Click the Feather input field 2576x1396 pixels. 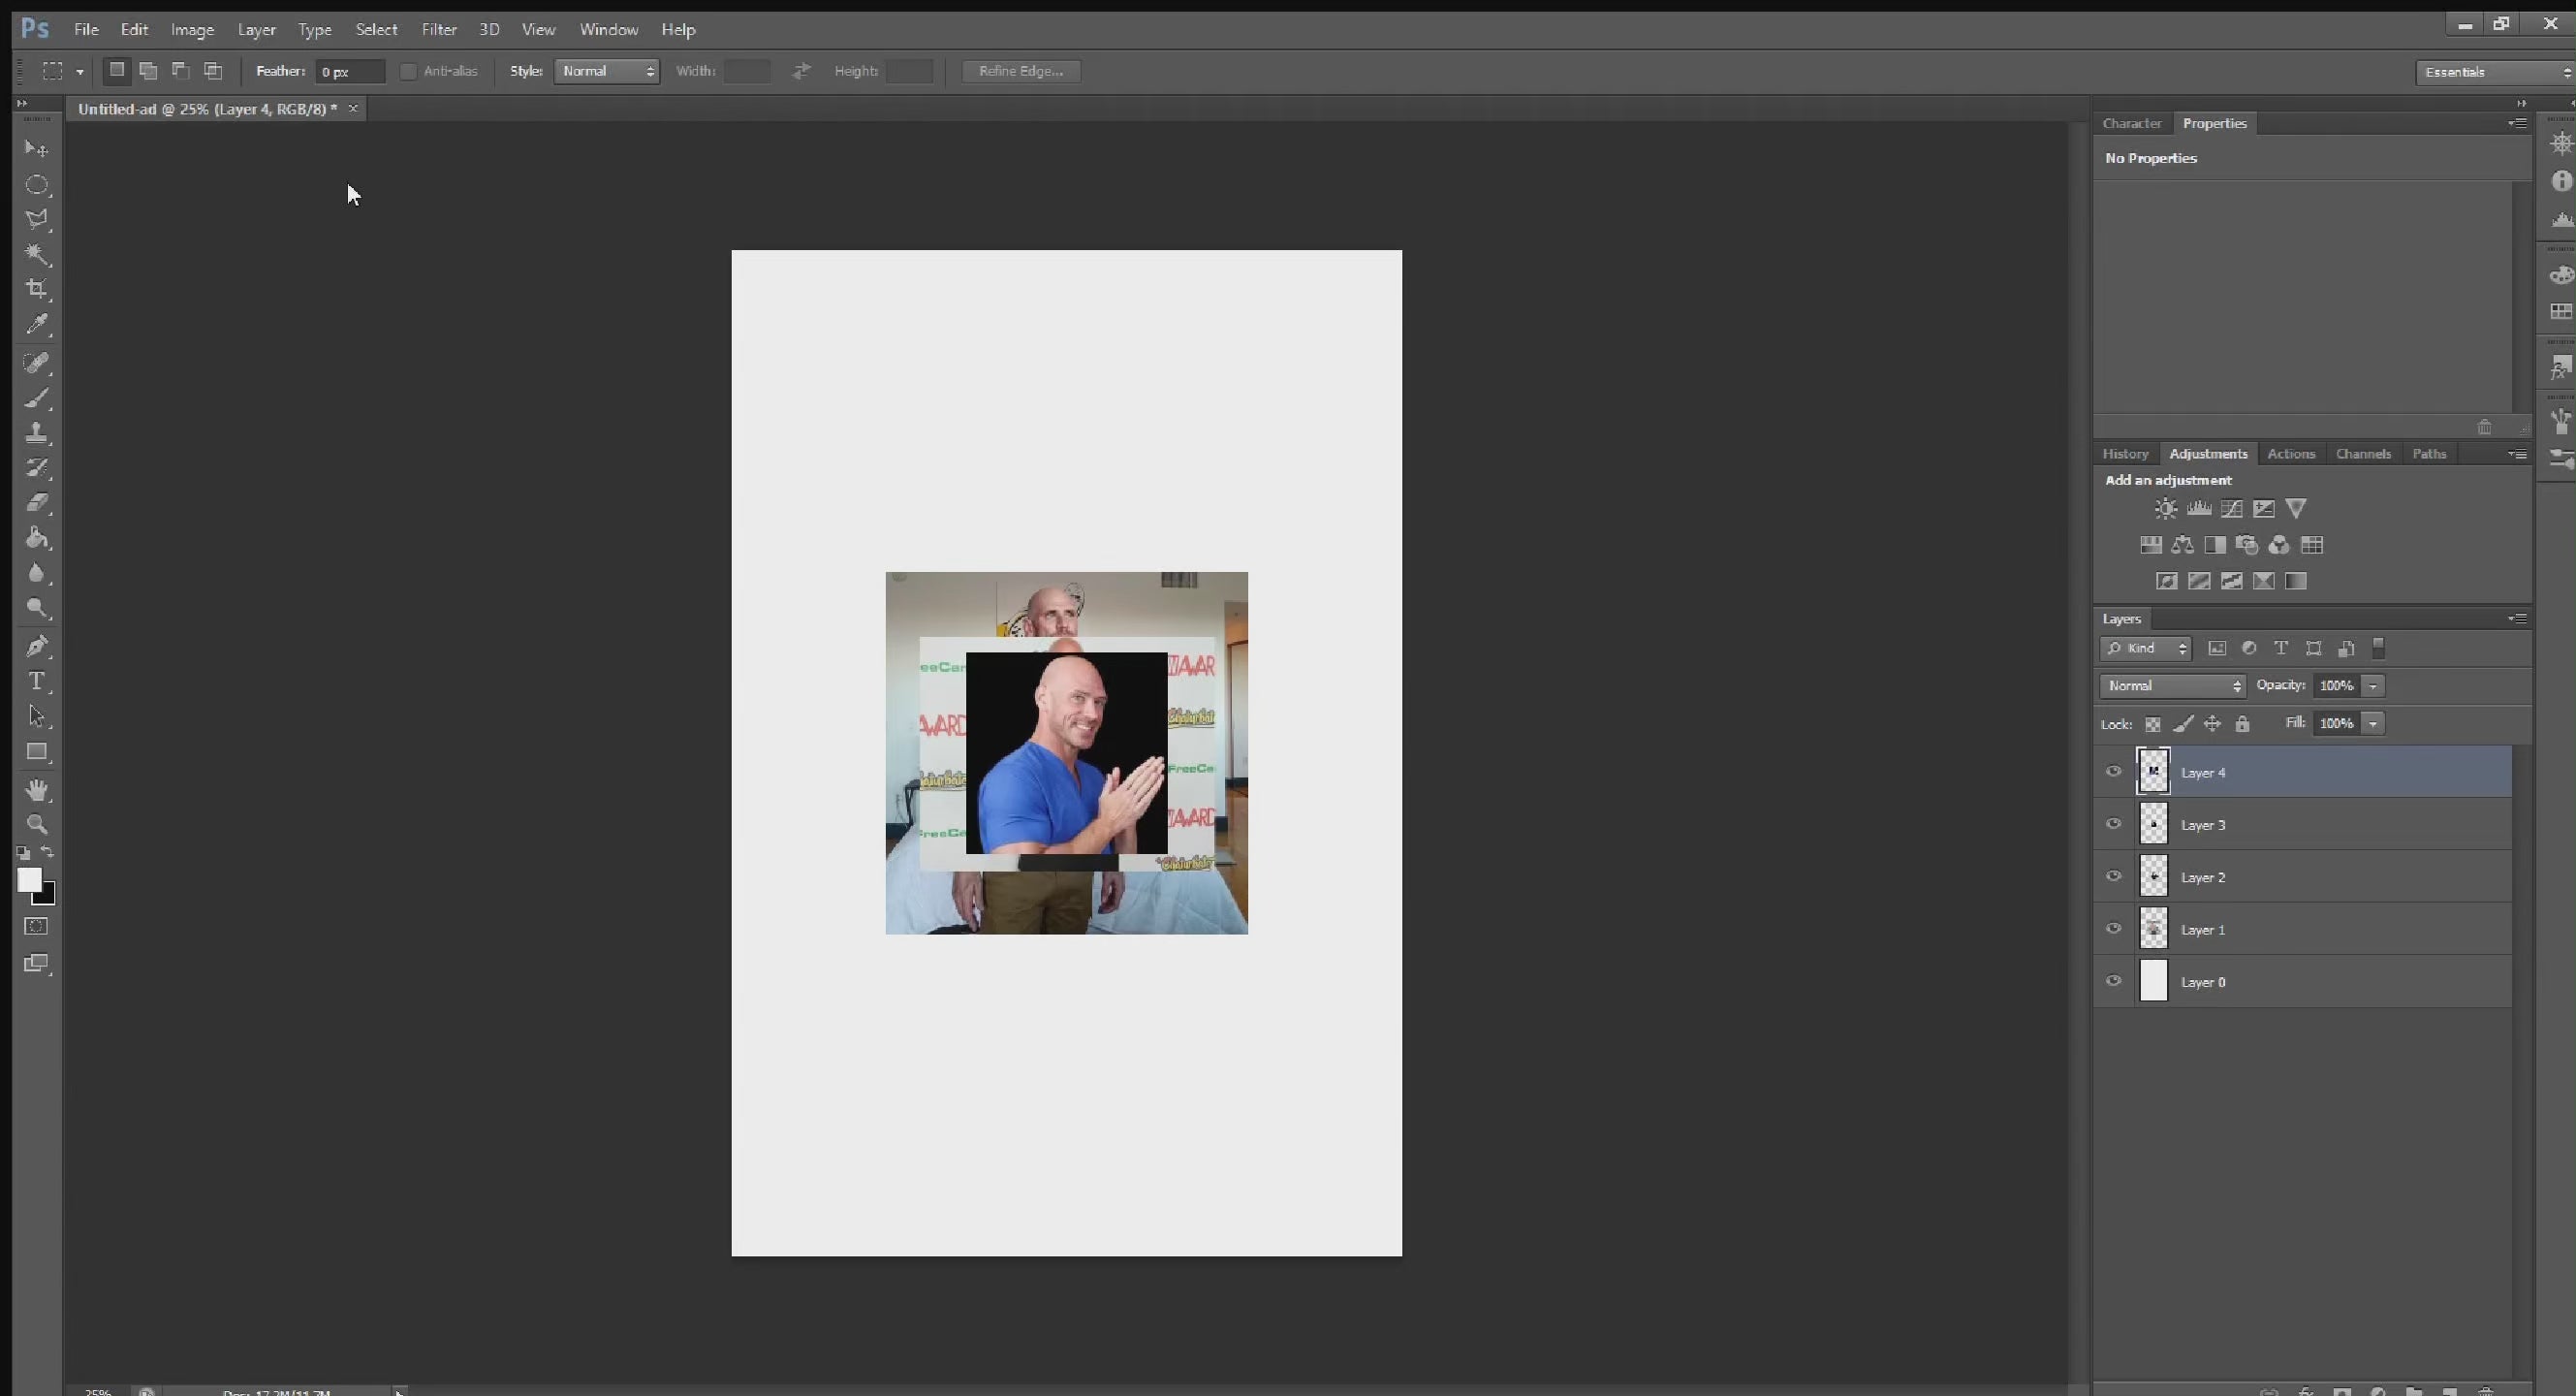click(349, 72)
